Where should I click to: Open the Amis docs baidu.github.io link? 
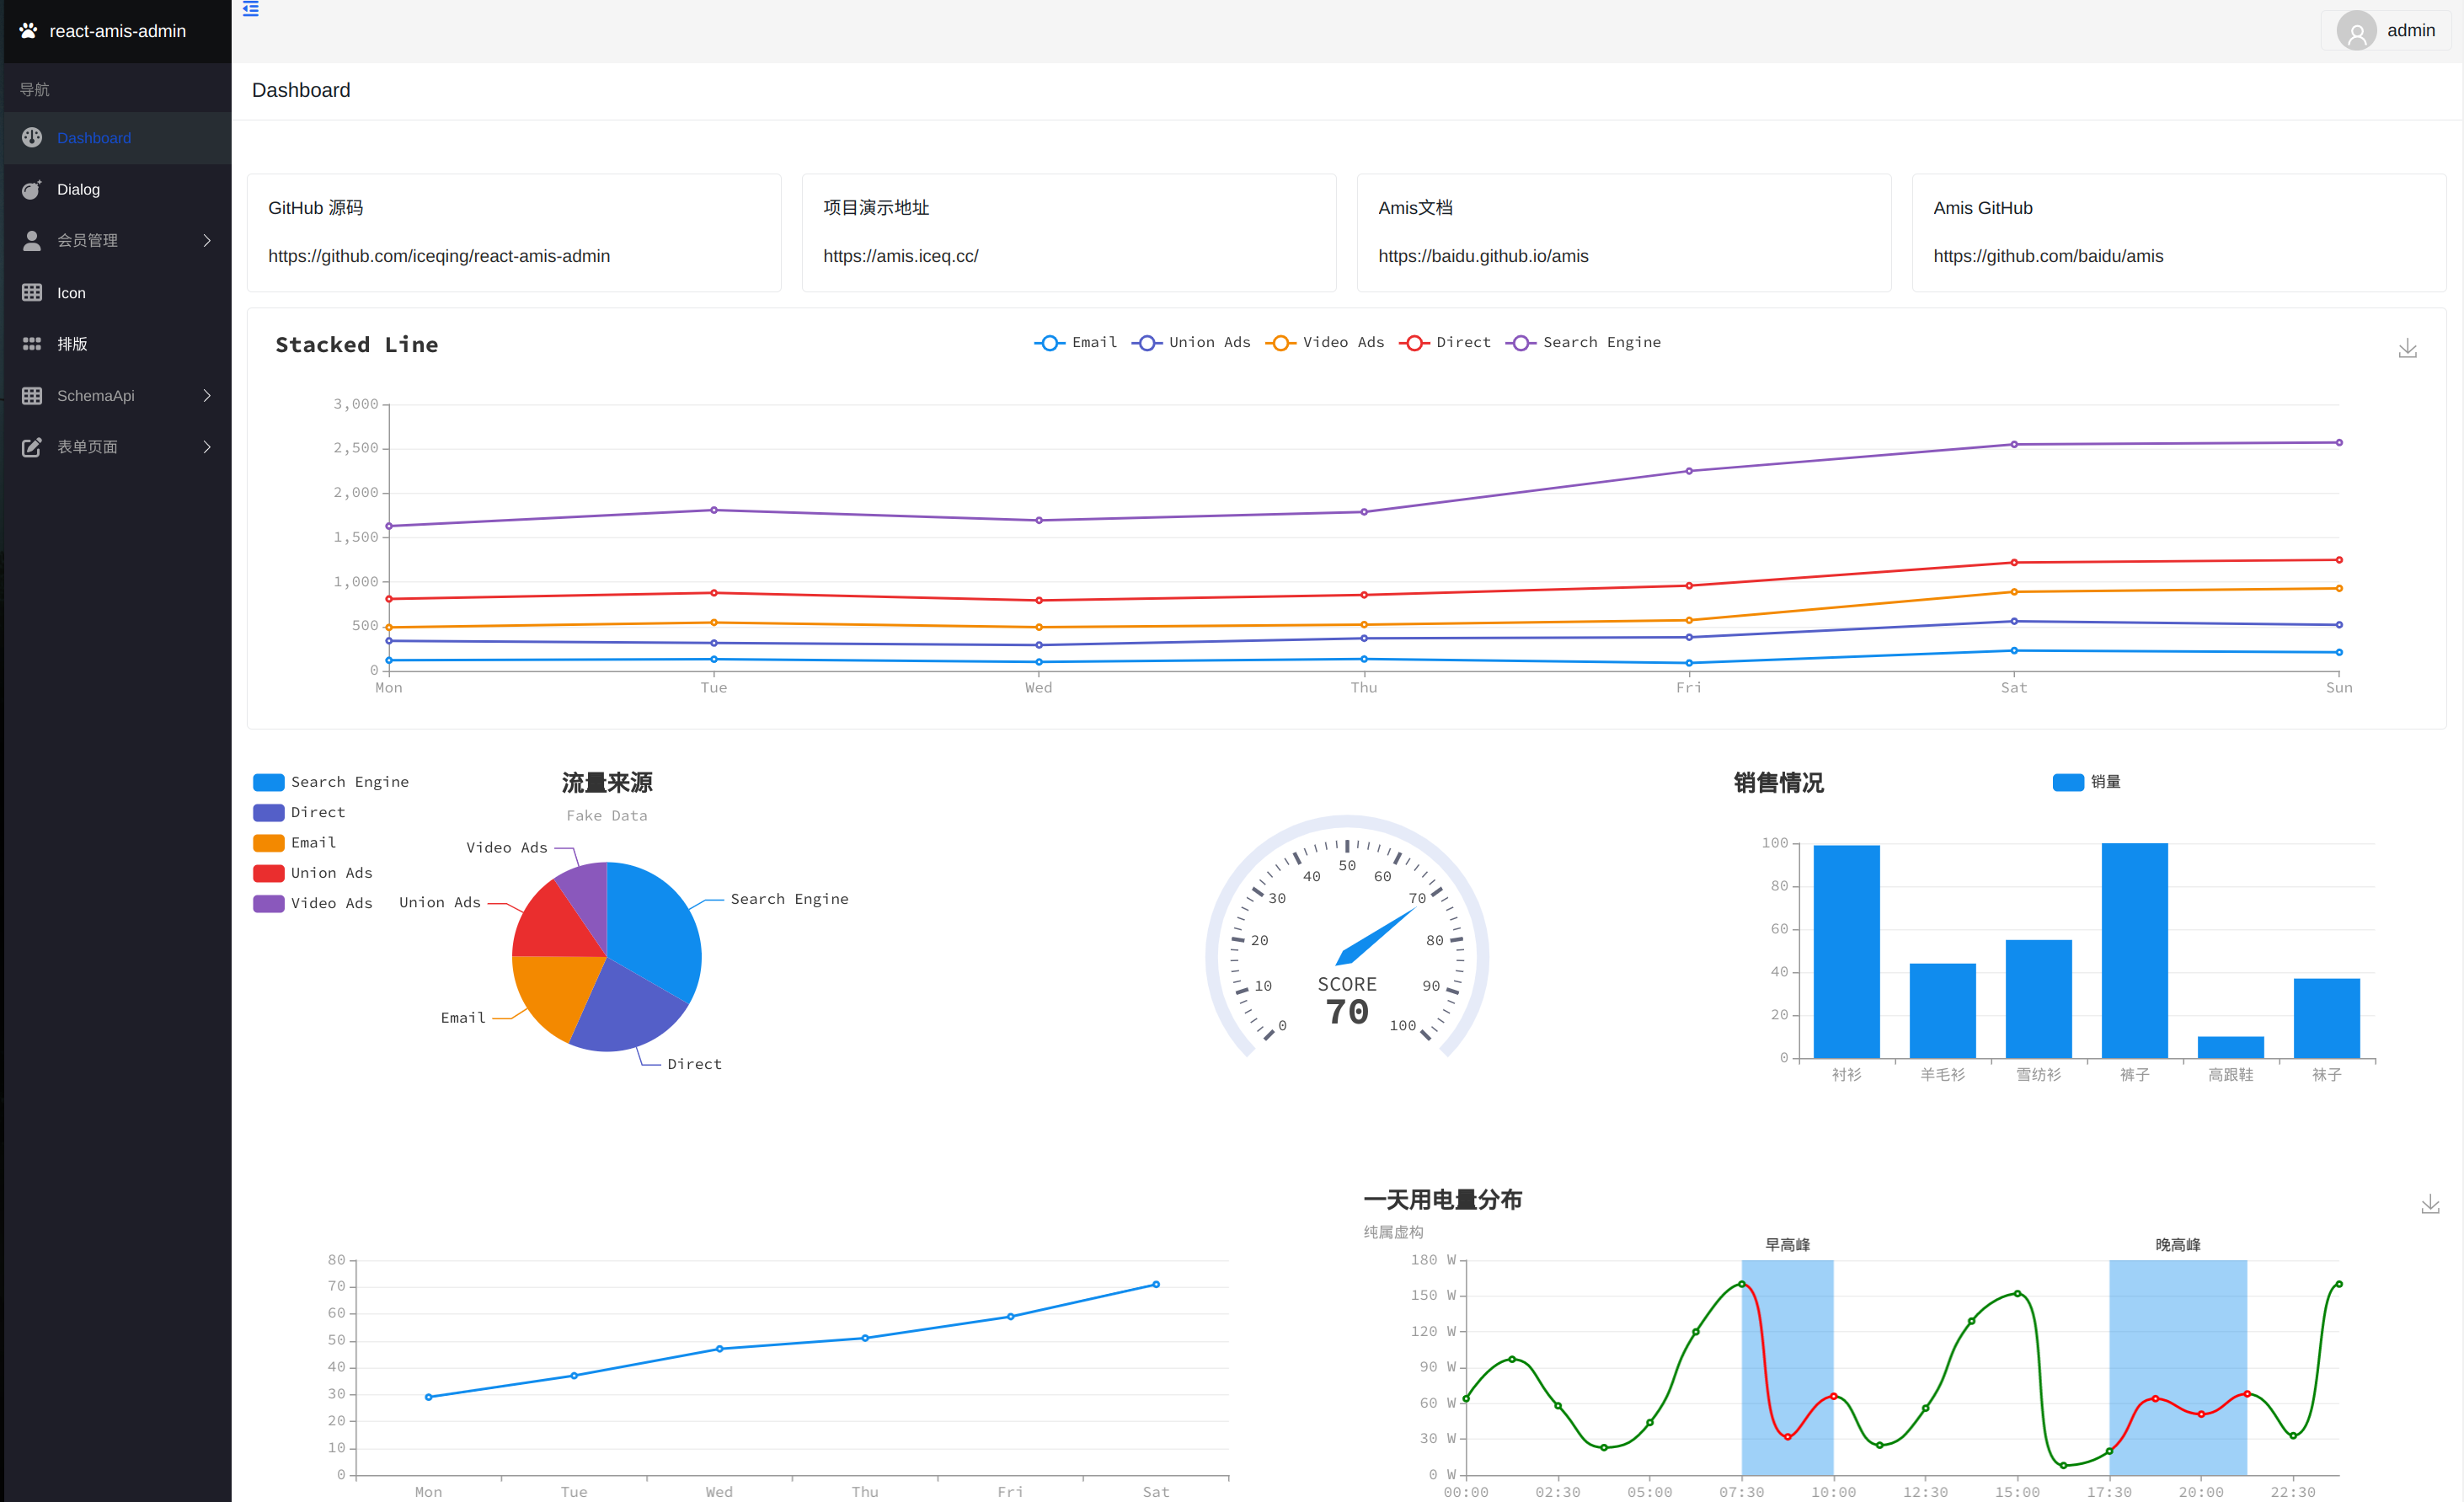(x=1482, y=257)
